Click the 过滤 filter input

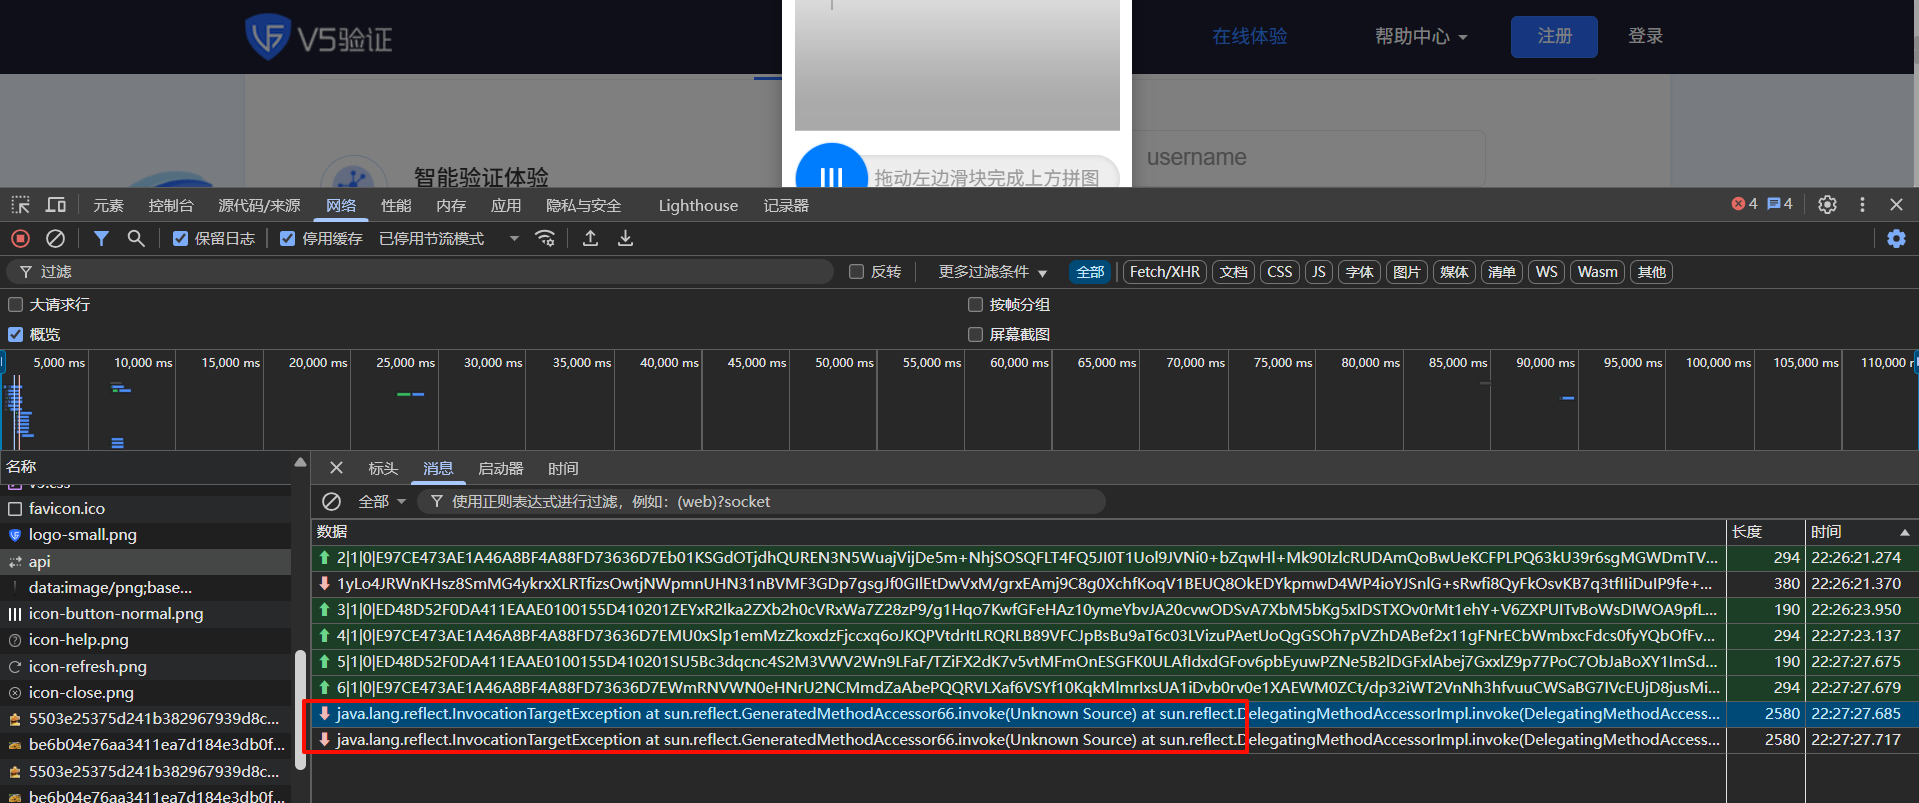420,272
